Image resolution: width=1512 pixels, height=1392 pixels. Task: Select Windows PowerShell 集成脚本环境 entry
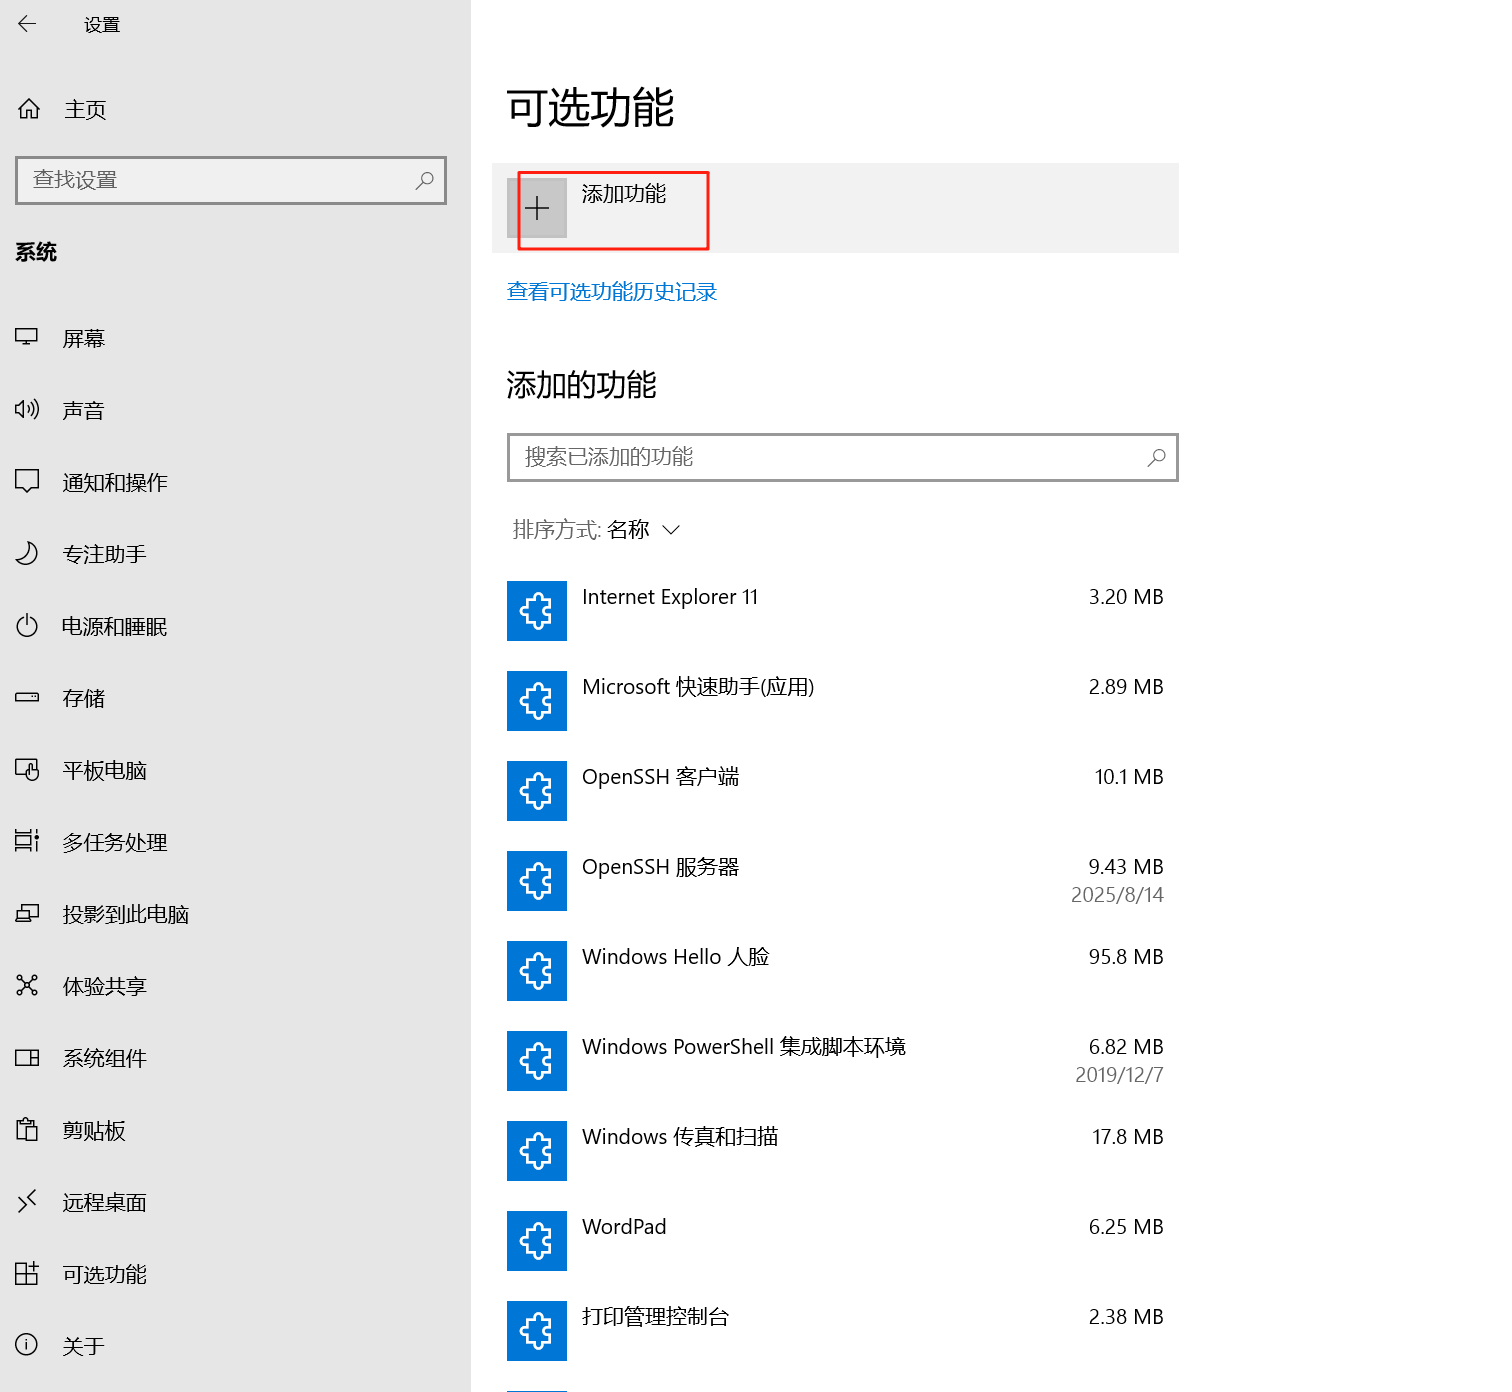point(744,1047)
